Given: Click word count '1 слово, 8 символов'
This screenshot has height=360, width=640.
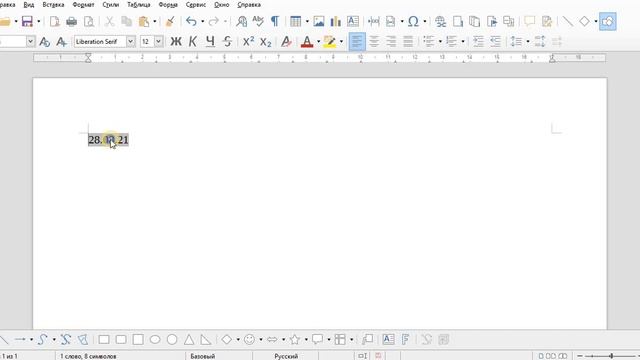Looking at the screenshot, I should pos(88,356).
